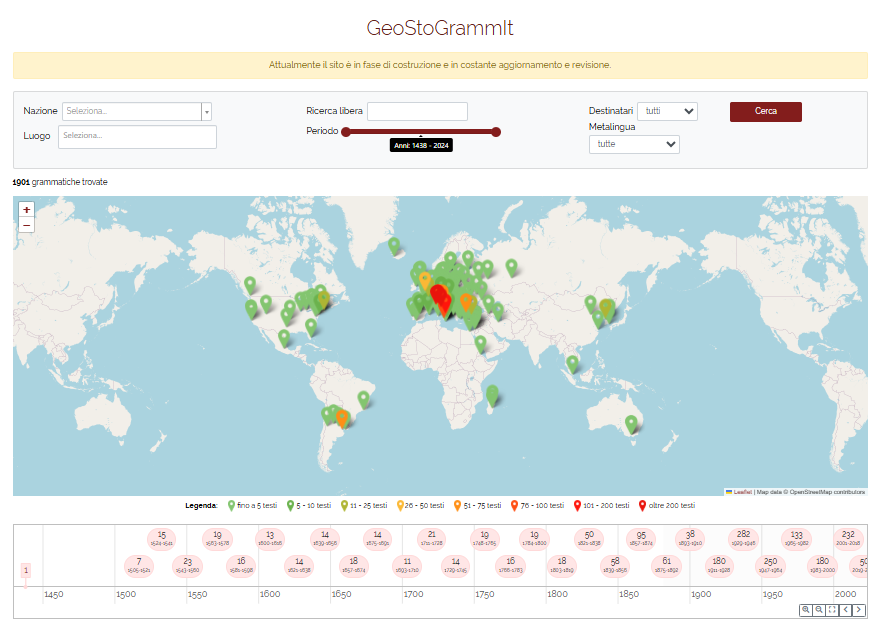Select timeline bubble 7 for 1505-1521
Viewport: 883px width, 633px height.
[139, 565]
